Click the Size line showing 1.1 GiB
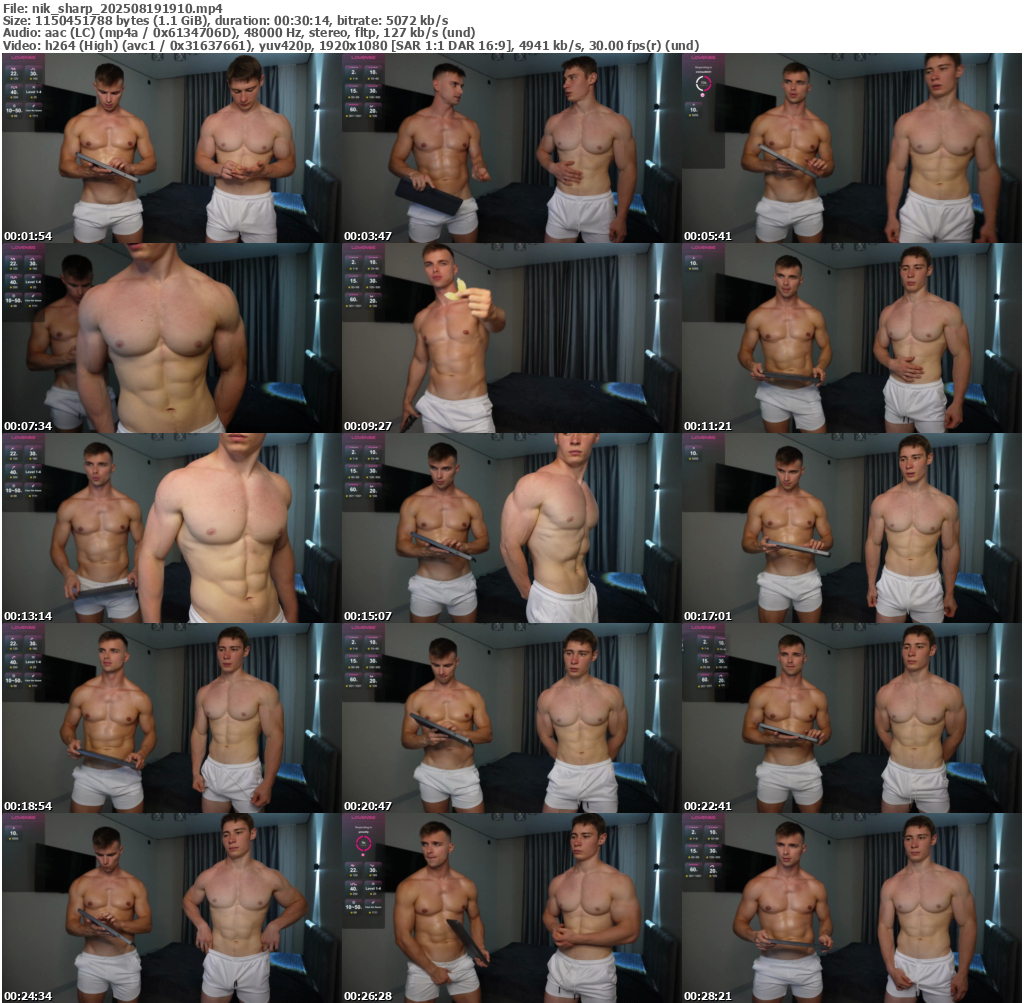The width and height of the screenshot is (1024, 1003). (225, 21)
